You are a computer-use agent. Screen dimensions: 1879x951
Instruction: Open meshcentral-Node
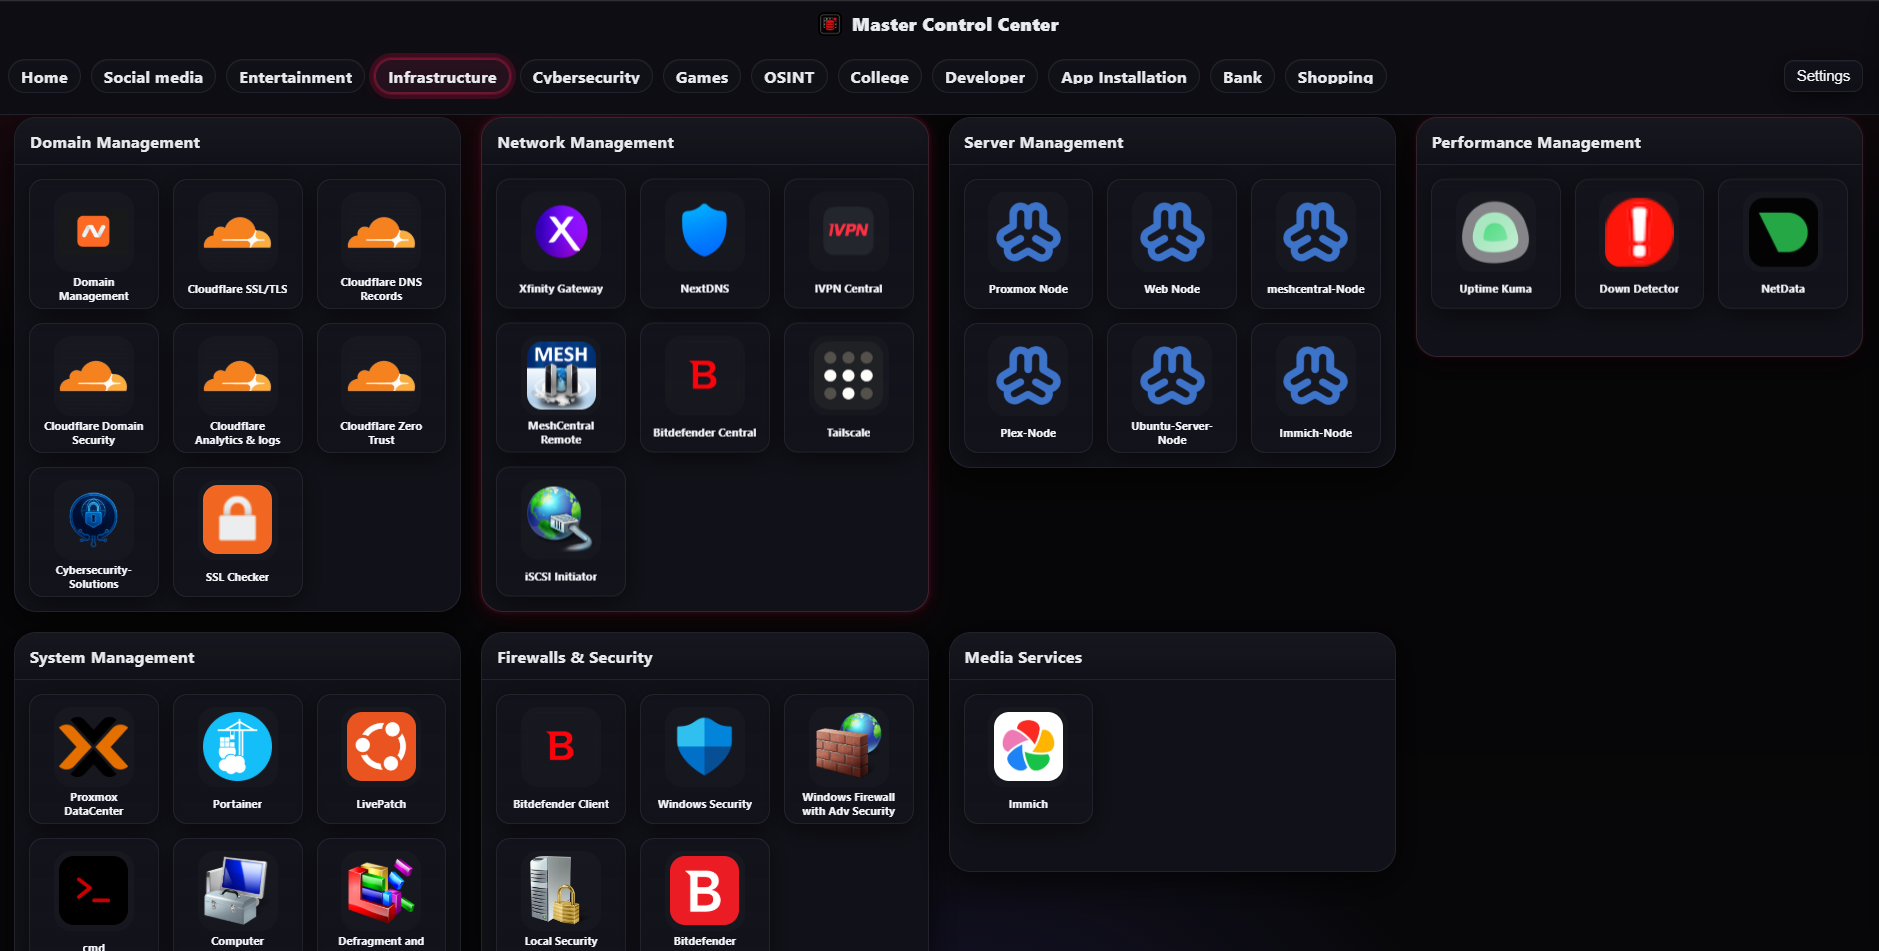1316,244
